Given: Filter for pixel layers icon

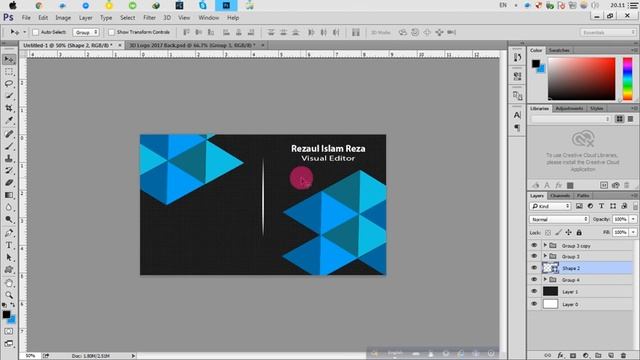Looking at the screenshot, I should tap(579, 206).
